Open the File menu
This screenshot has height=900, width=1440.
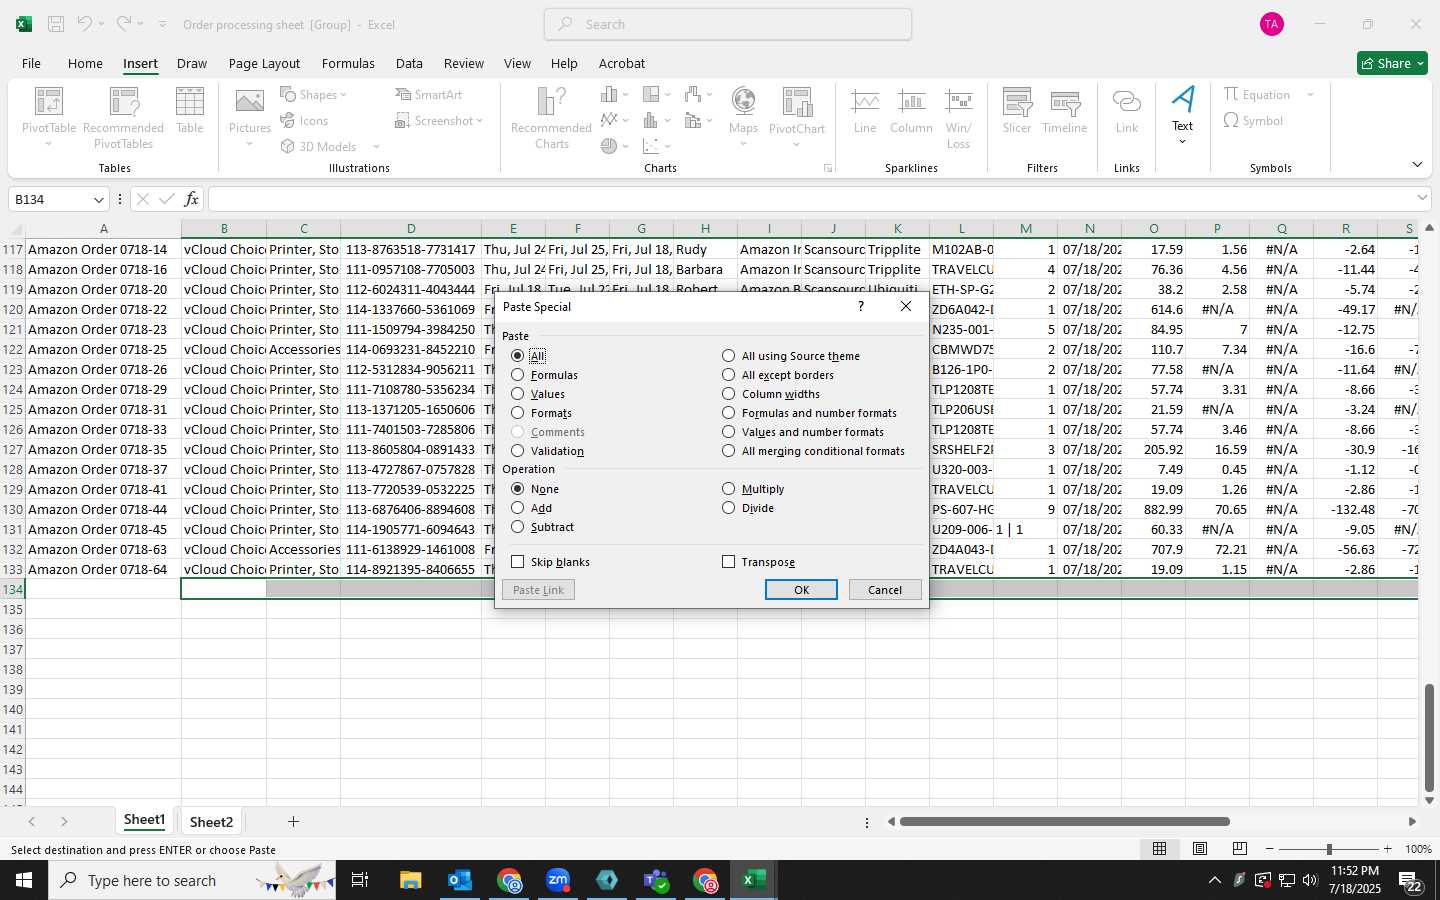point(31,63)
